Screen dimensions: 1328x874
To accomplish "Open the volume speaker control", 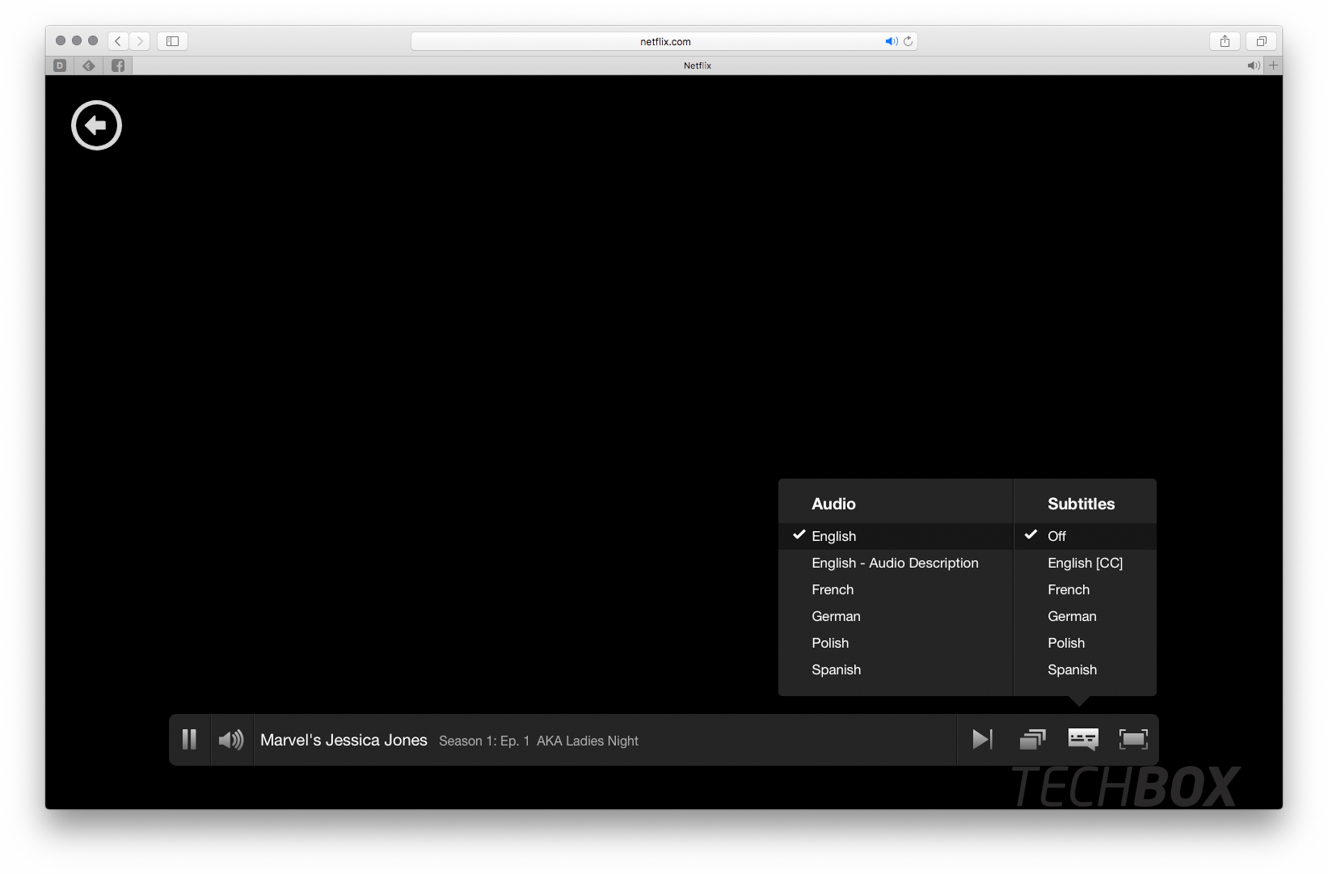I will 231,739.
